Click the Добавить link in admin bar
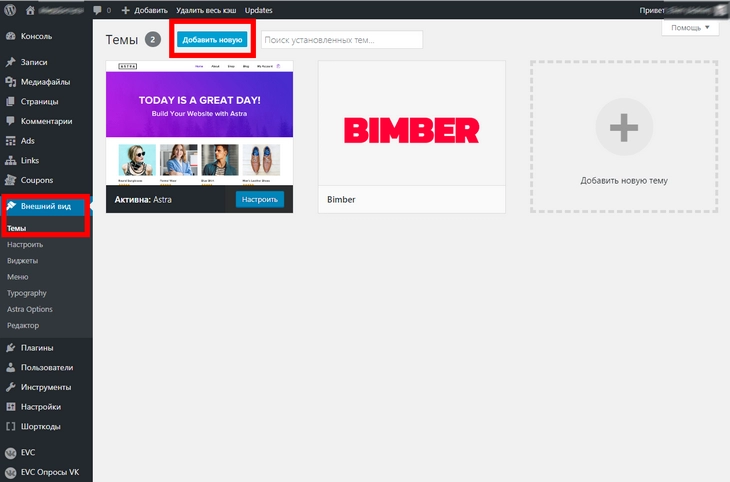The image size is (730, 482). coord(151,10)
